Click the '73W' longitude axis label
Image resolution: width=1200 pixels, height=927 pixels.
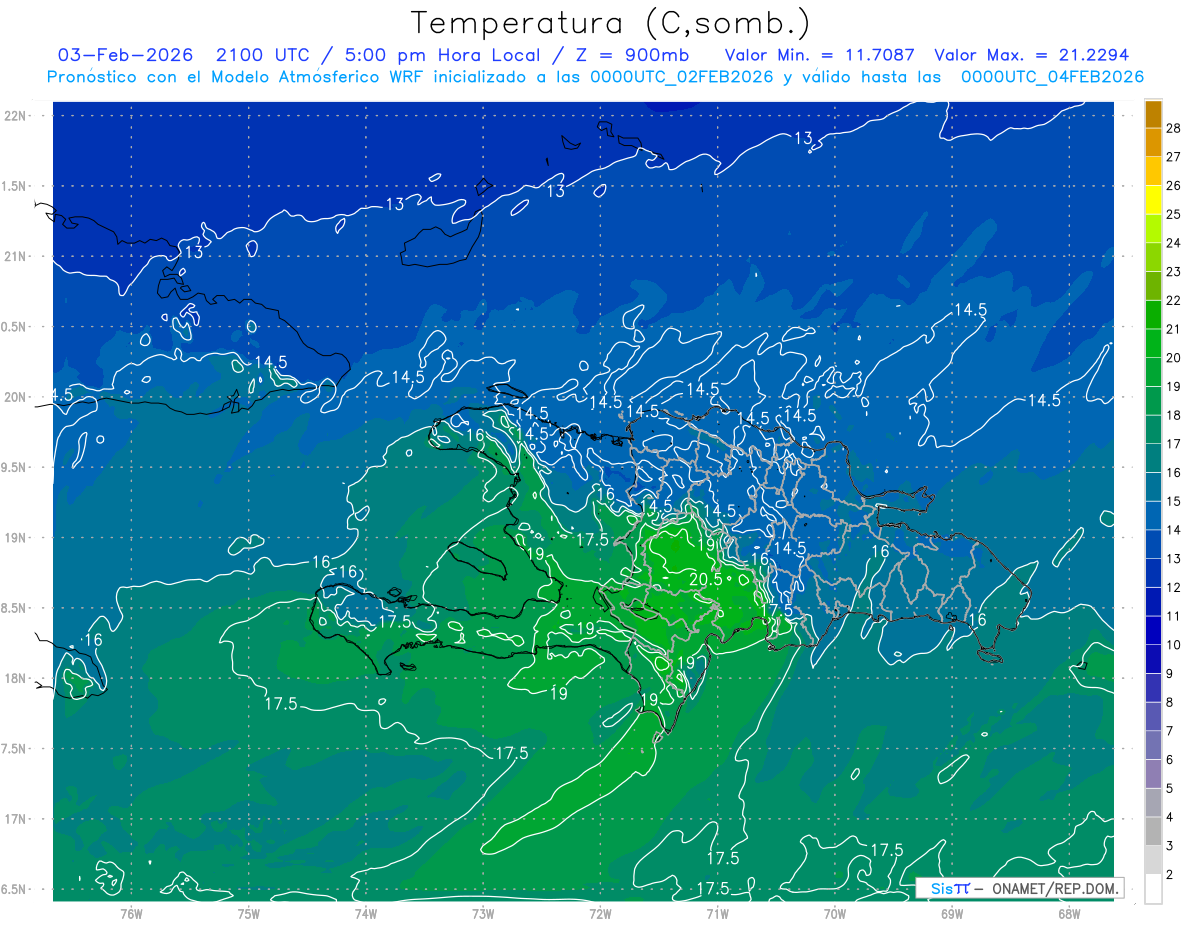pyautogui.click(x=483, y=913)
